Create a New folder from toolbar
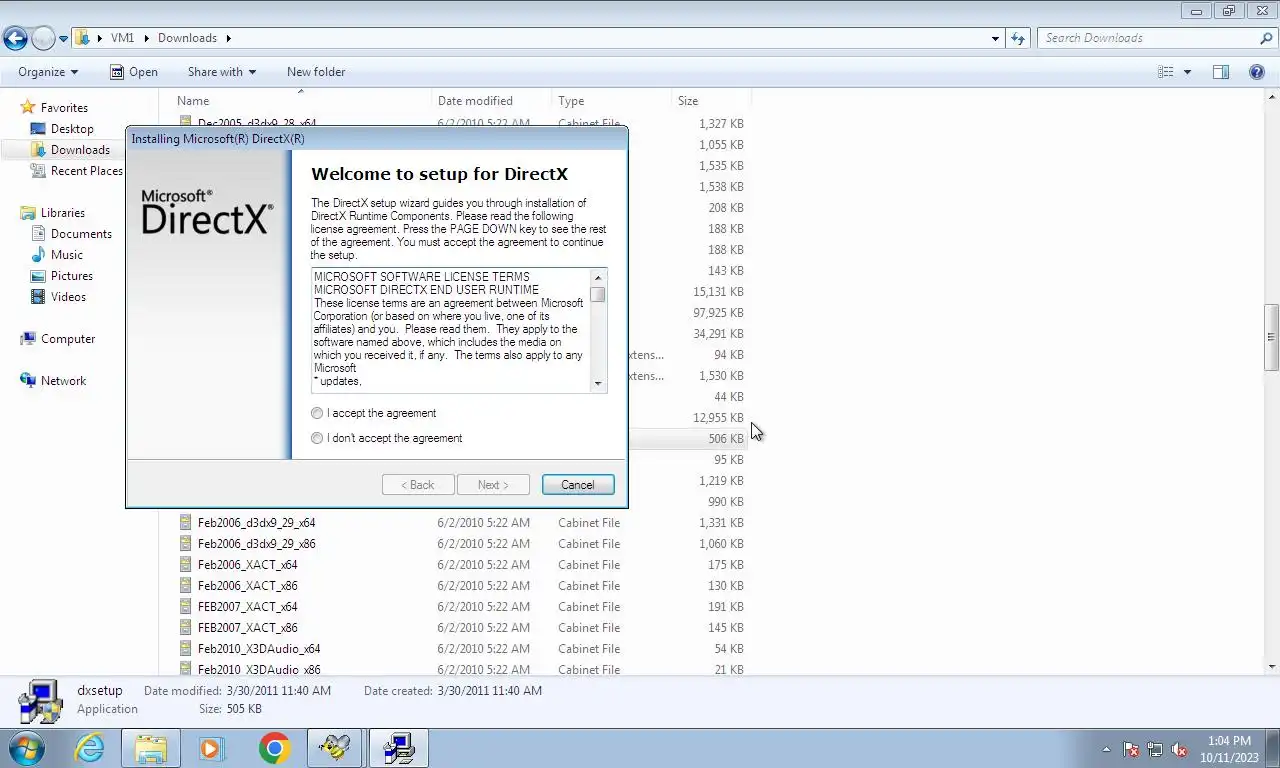Viewport: 1280px width, 768px height. click(316, 72)
